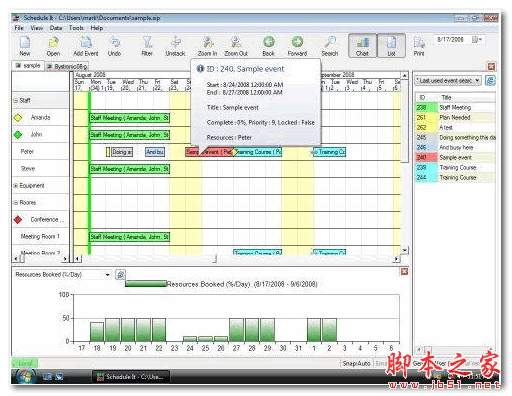Close the chart panel
Image resolution: width=512 pixels, height=396 pixels.
404,272
